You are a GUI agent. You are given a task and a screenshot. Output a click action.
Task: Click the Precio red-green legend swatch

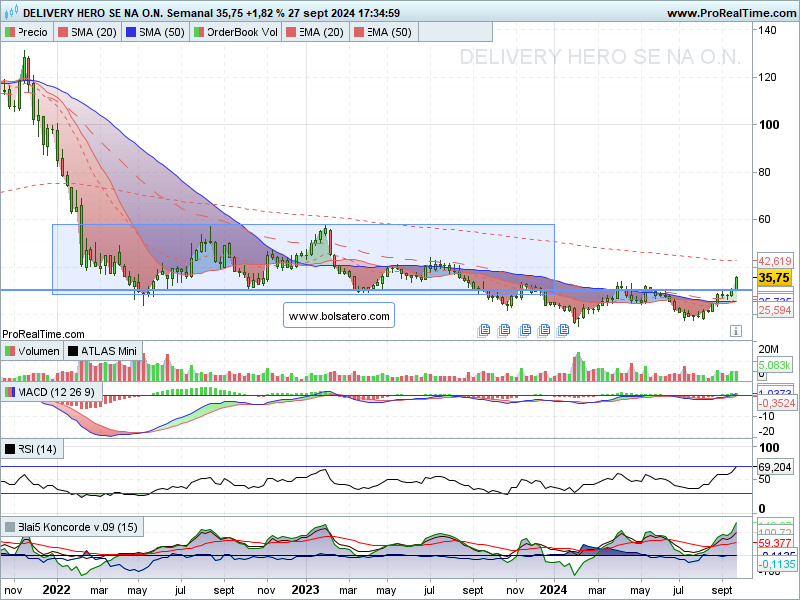pos(10,32)
